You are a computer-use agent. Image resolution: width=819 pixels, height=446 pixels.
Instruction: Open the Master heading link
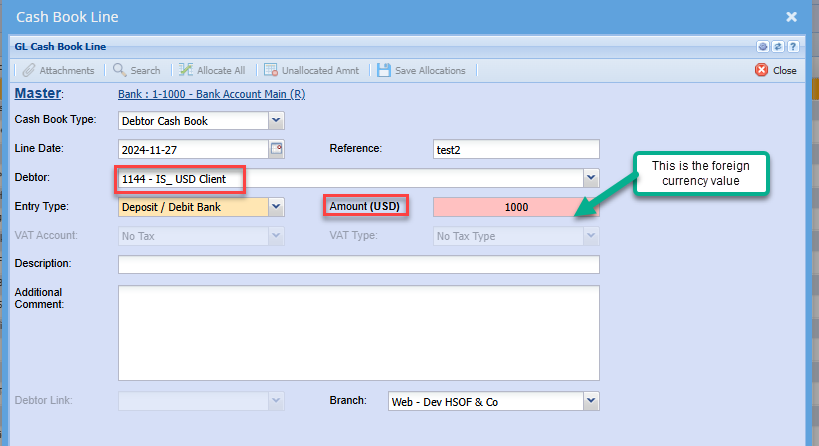tap(38, 93)
